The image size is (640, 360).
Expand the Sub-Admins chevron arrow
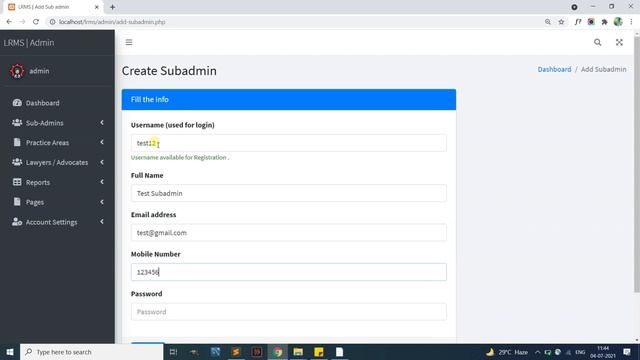coord(102,122)
